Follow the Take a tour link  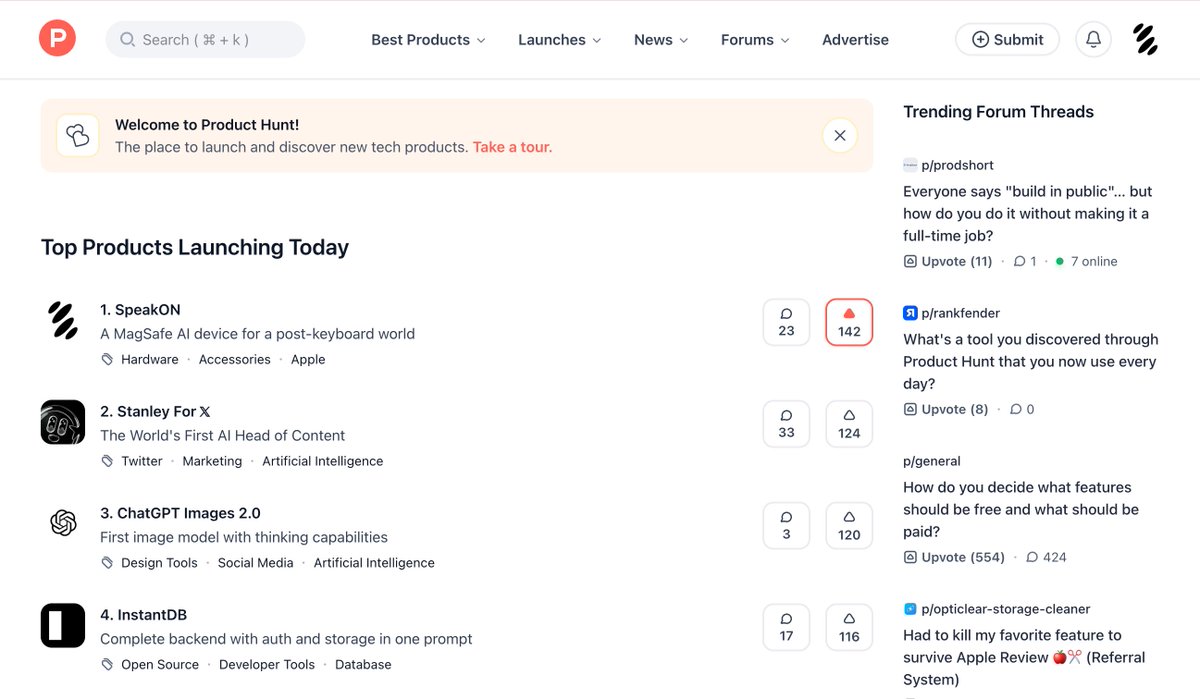point(512,147)
